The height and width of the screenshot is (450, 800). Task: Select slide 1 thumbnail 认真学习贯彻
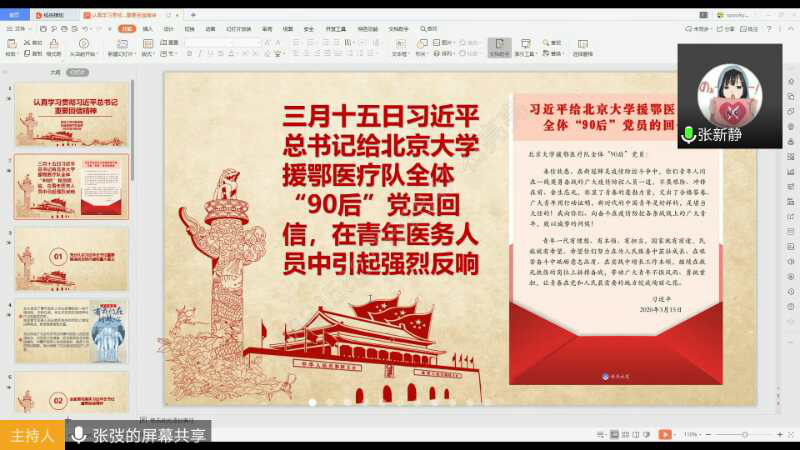pyautogui.click(x=71, y=115)
